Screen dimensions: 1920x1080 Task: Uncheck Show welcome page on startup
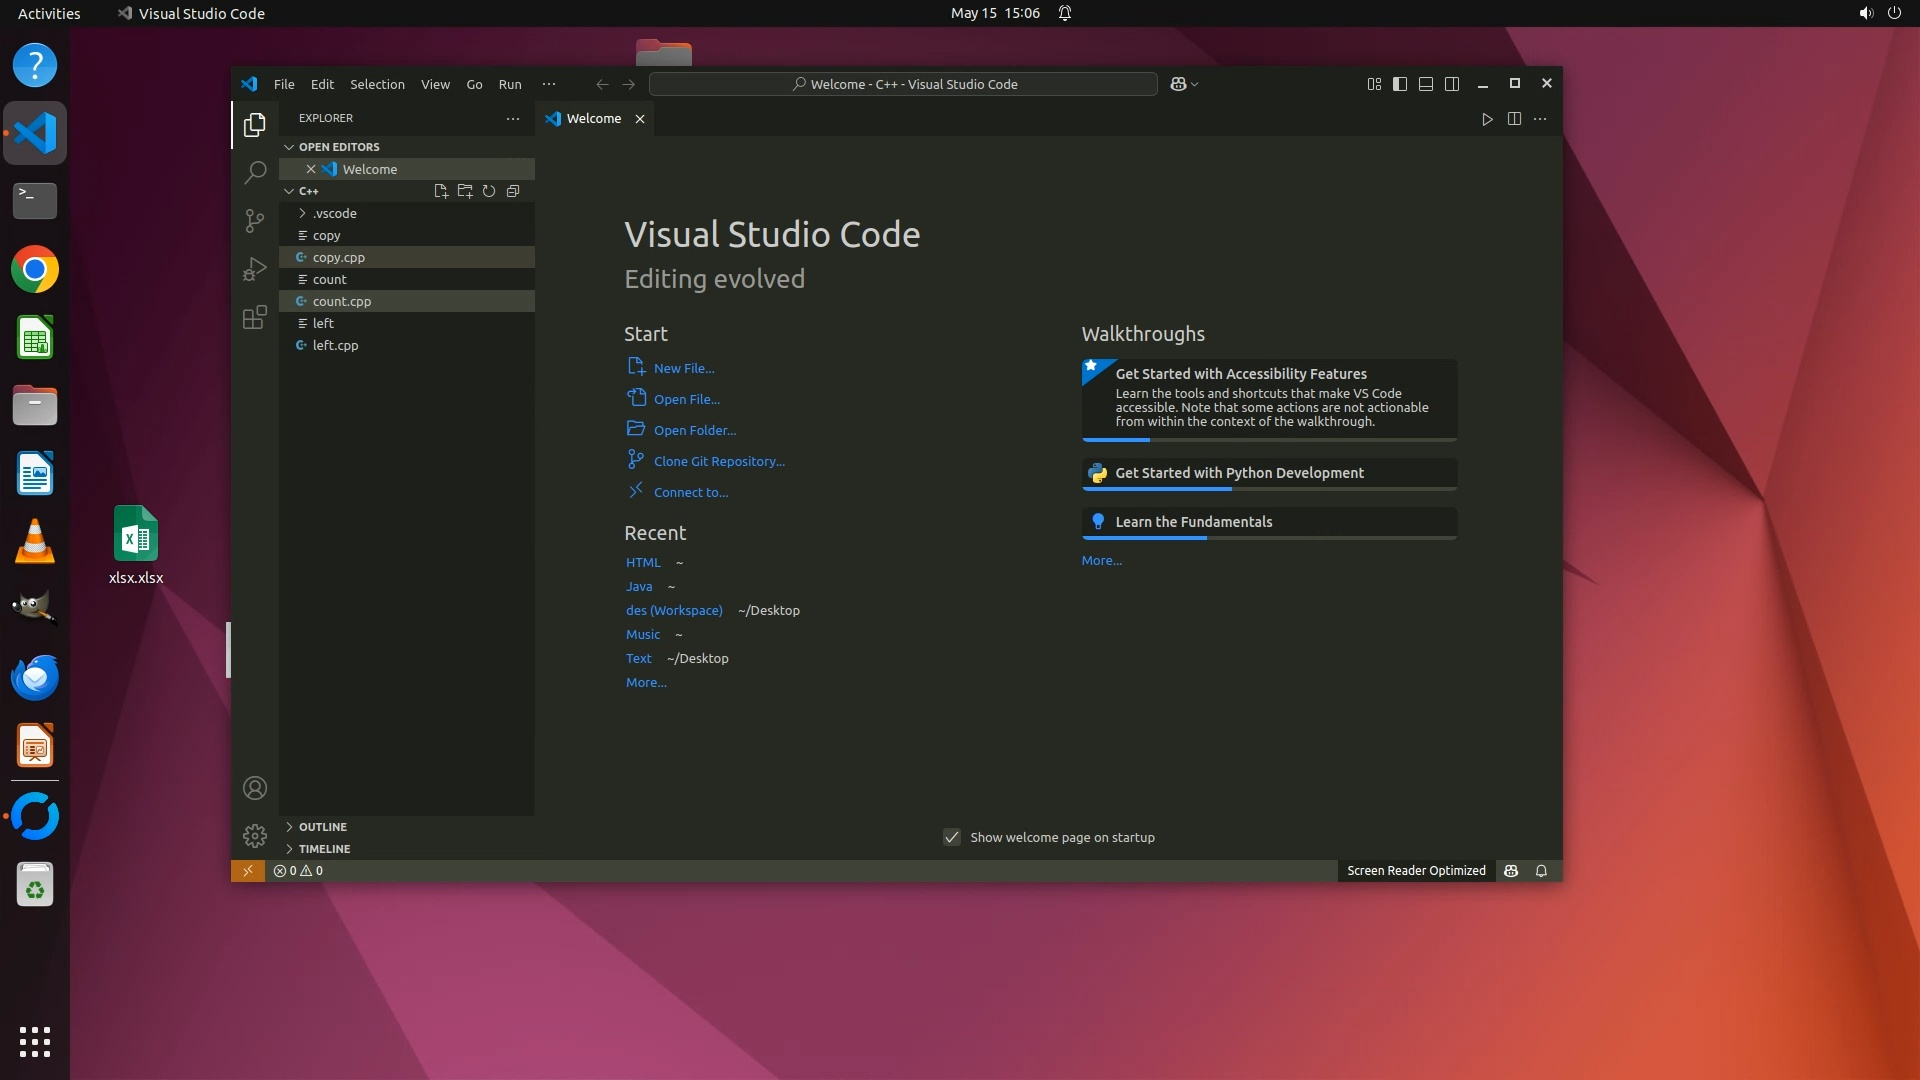point(952,837)
